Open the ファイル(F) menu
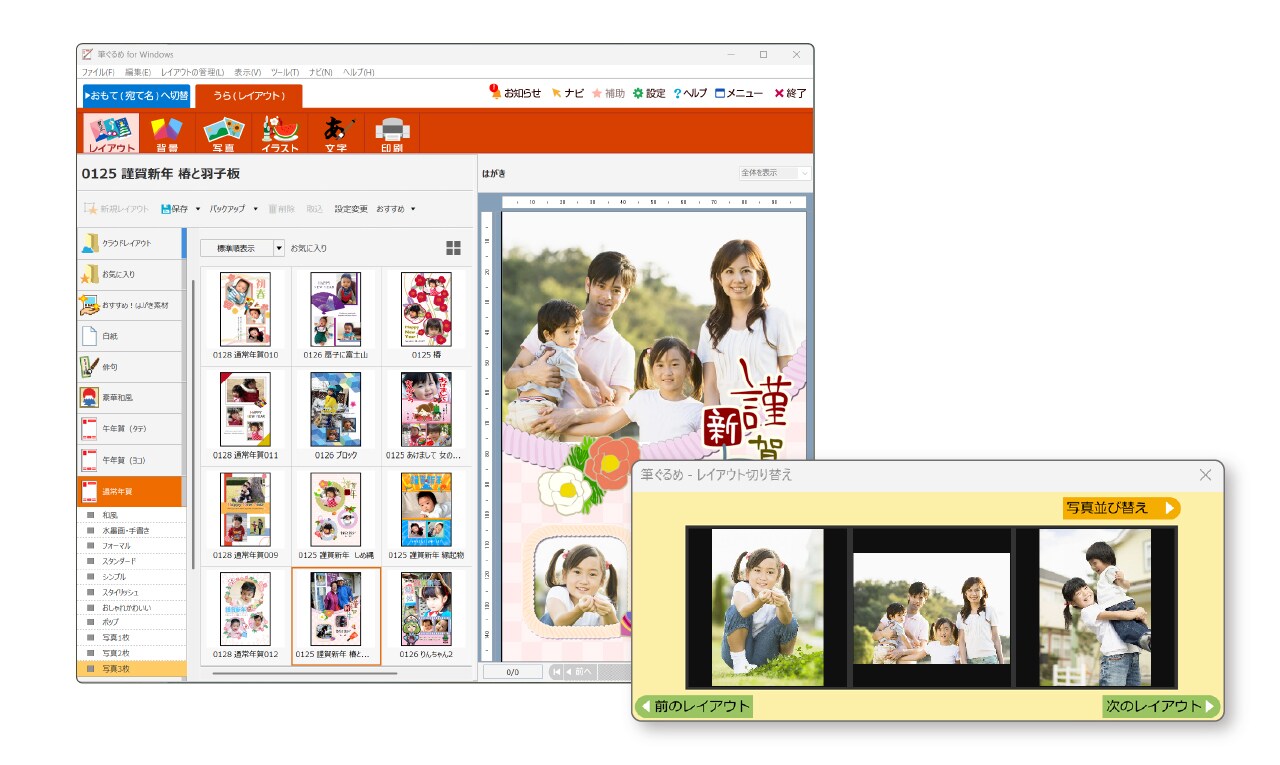 pyautogui.click(x=97, y=72)
